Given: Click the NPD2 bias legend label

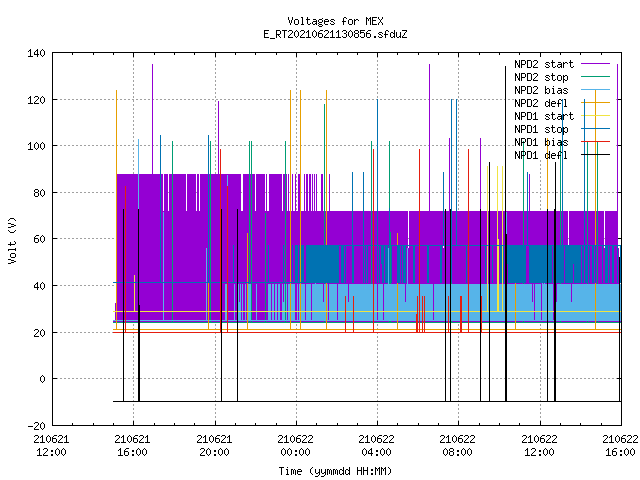Looking at the screenshot, I should pos(541,90).
